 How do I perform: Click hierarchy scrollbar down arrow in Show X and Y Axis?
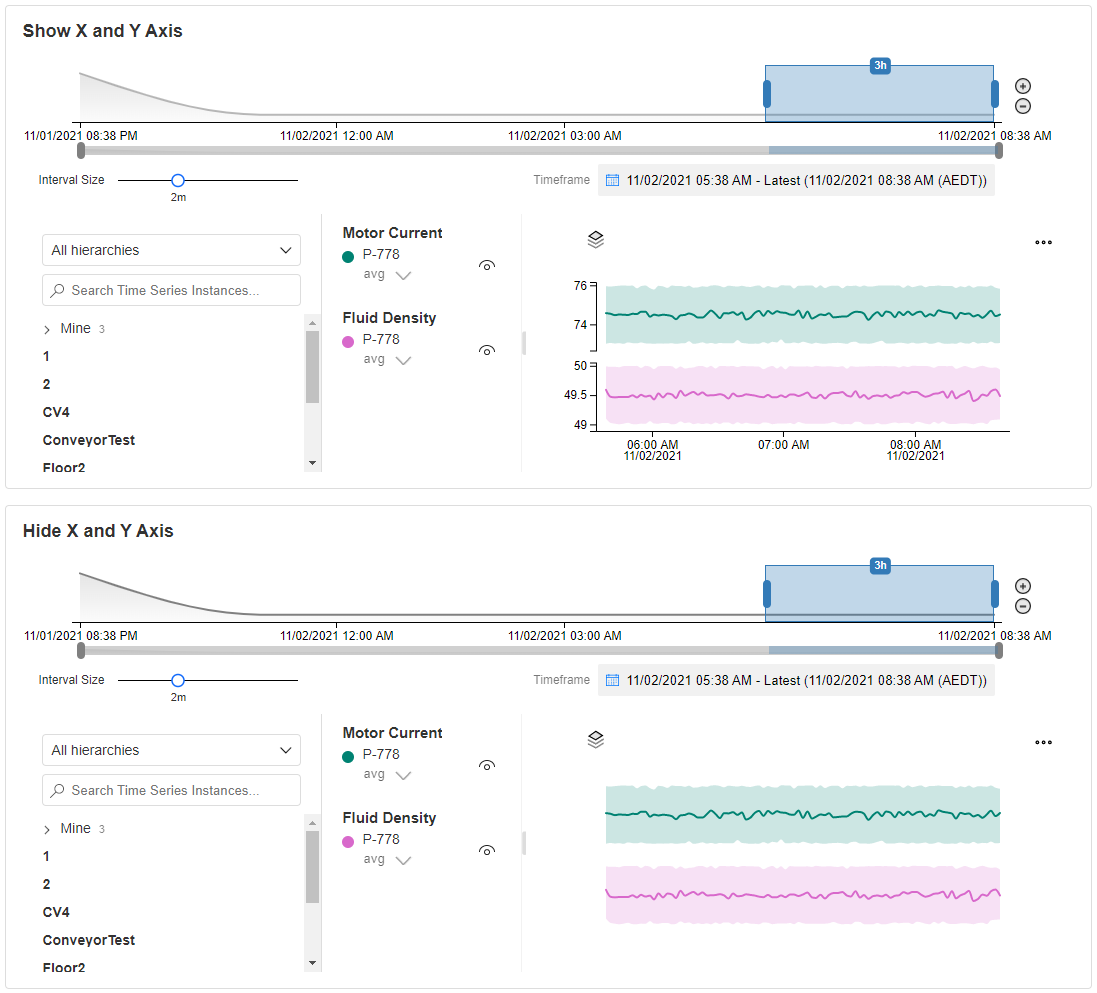[312, 463]
